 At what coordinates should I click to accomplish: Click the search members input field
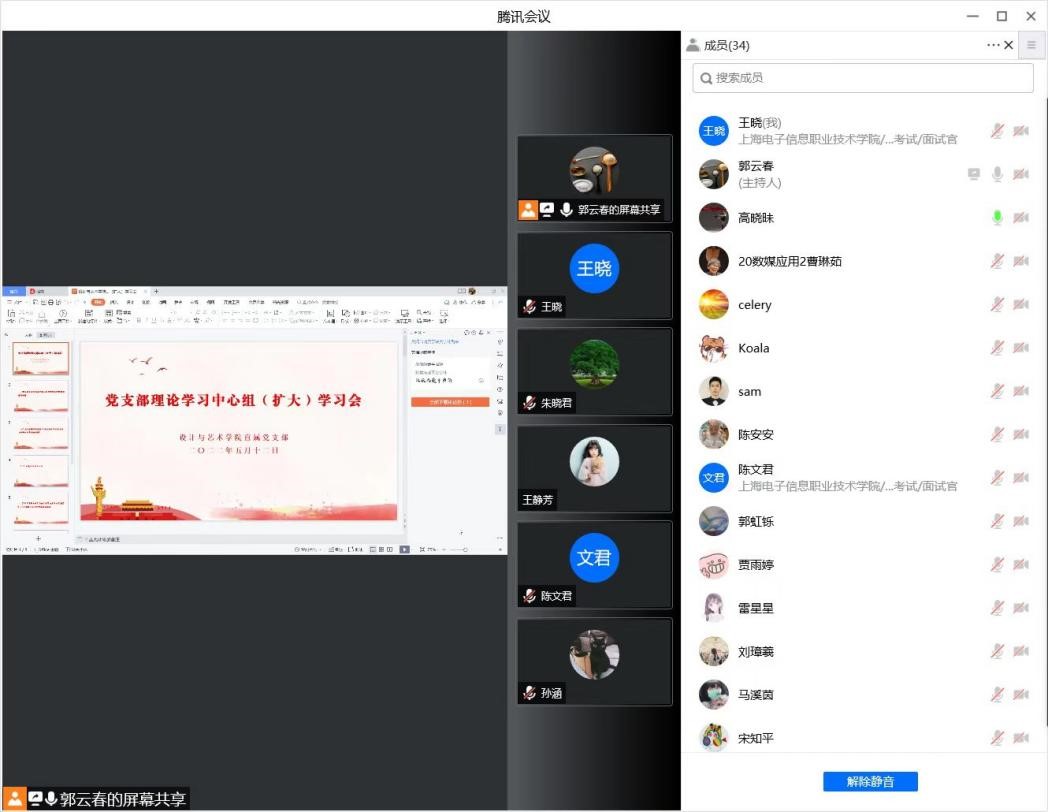pyautogui.click(x=863, y=78)
